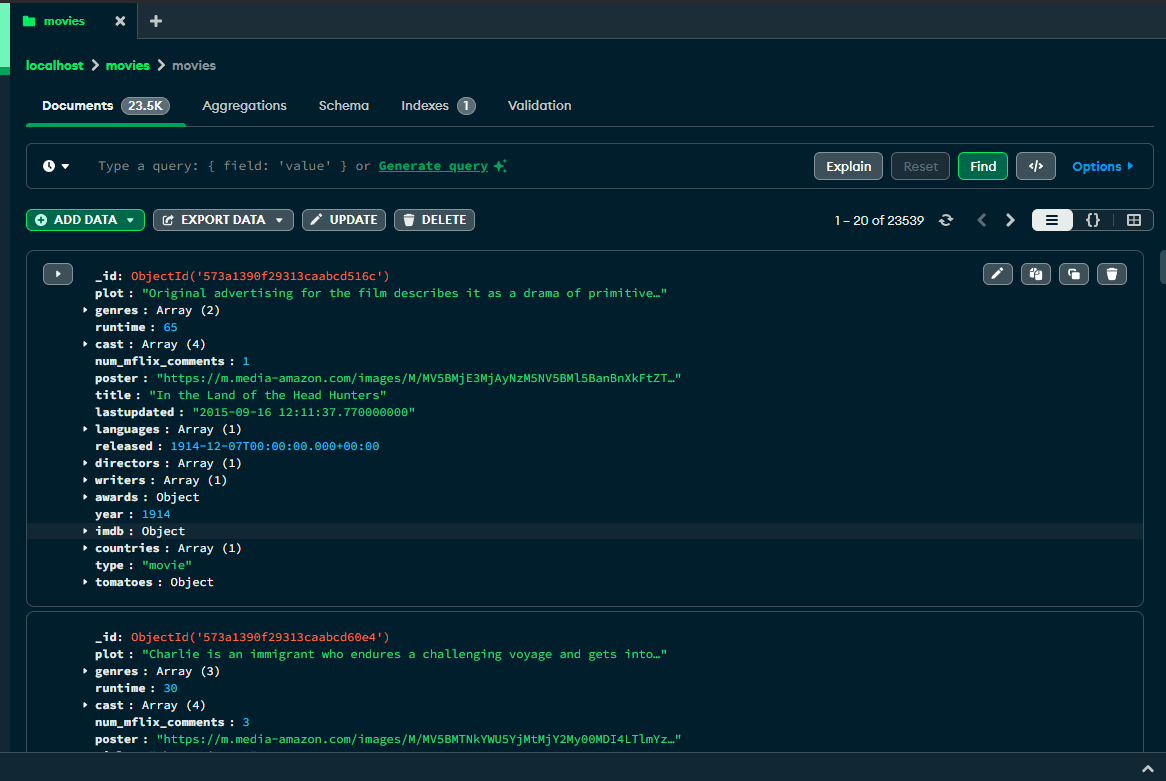Image resolution: width=1166 pixels, height=781 pixels.
Task: Select the lastupdated value
Action: [x=303, y=412]
